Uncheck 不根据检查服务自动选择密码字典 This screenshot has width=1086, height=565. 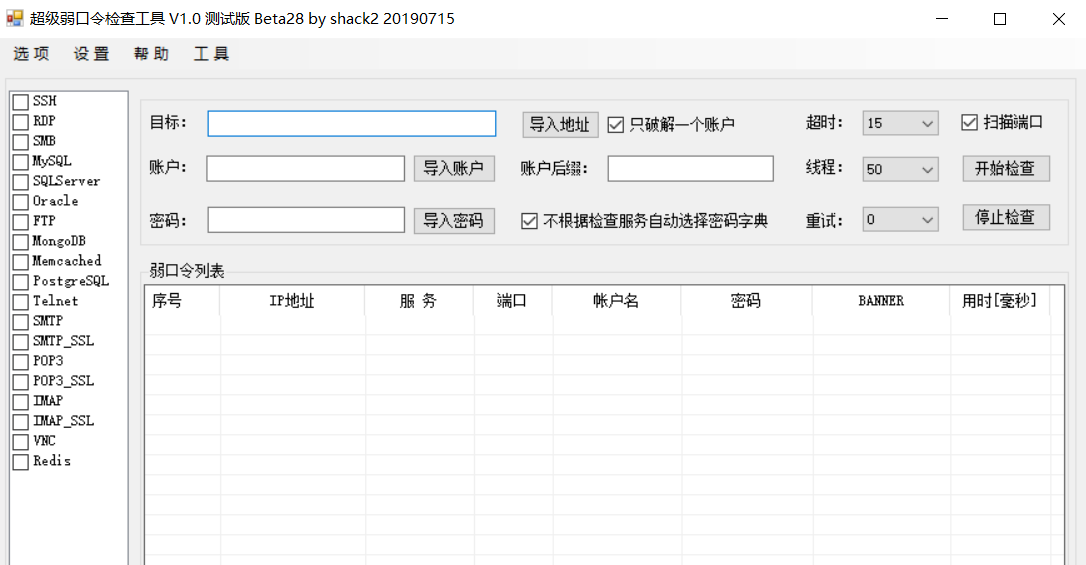click(x=529, y=221)
